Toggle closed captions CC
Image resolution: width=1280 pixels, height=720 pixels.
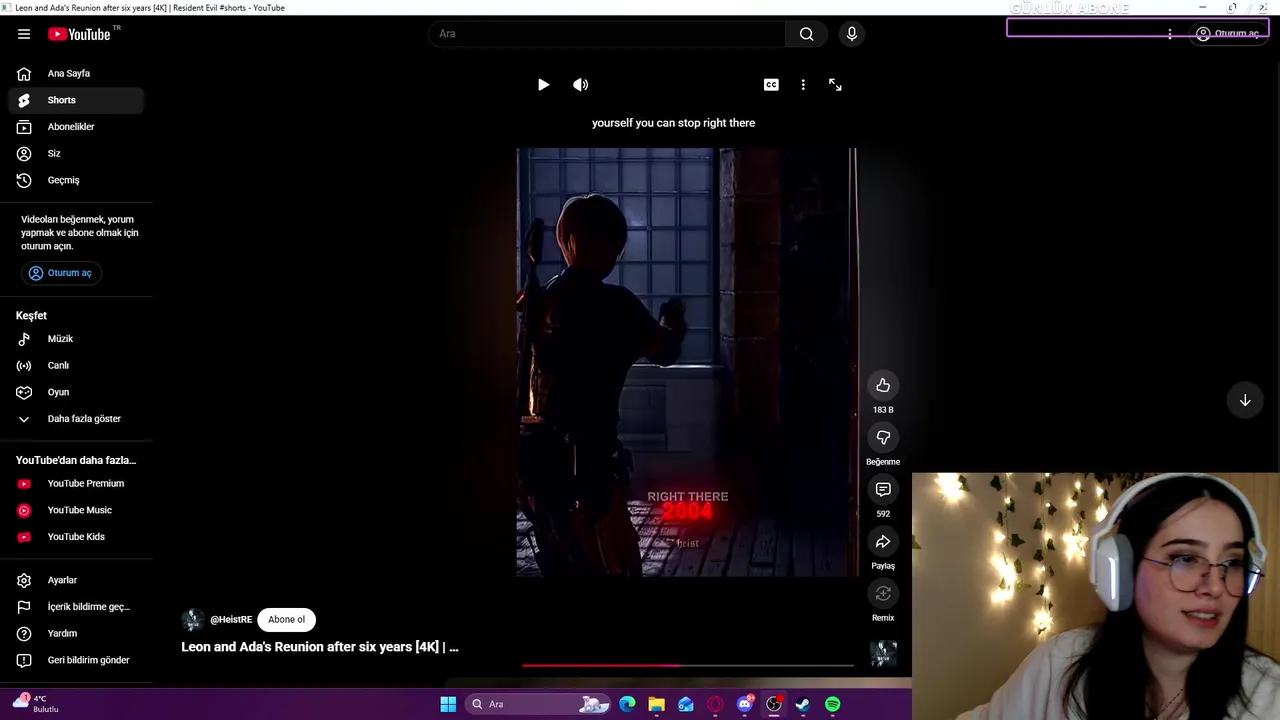[x=771, y=85]
